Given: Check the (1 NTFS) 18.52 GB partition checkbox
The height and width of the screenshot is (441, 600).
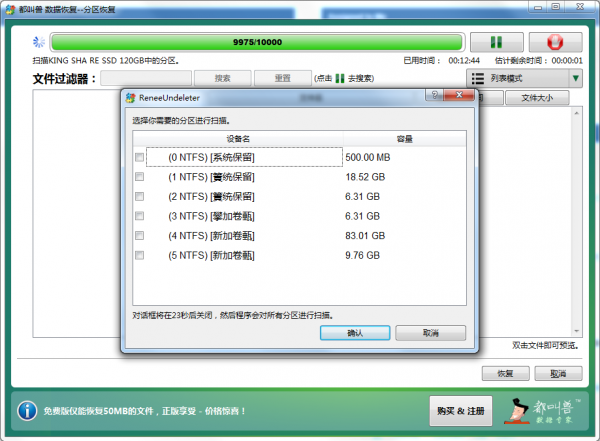Looking at the screenshot, I should [139, 177].
